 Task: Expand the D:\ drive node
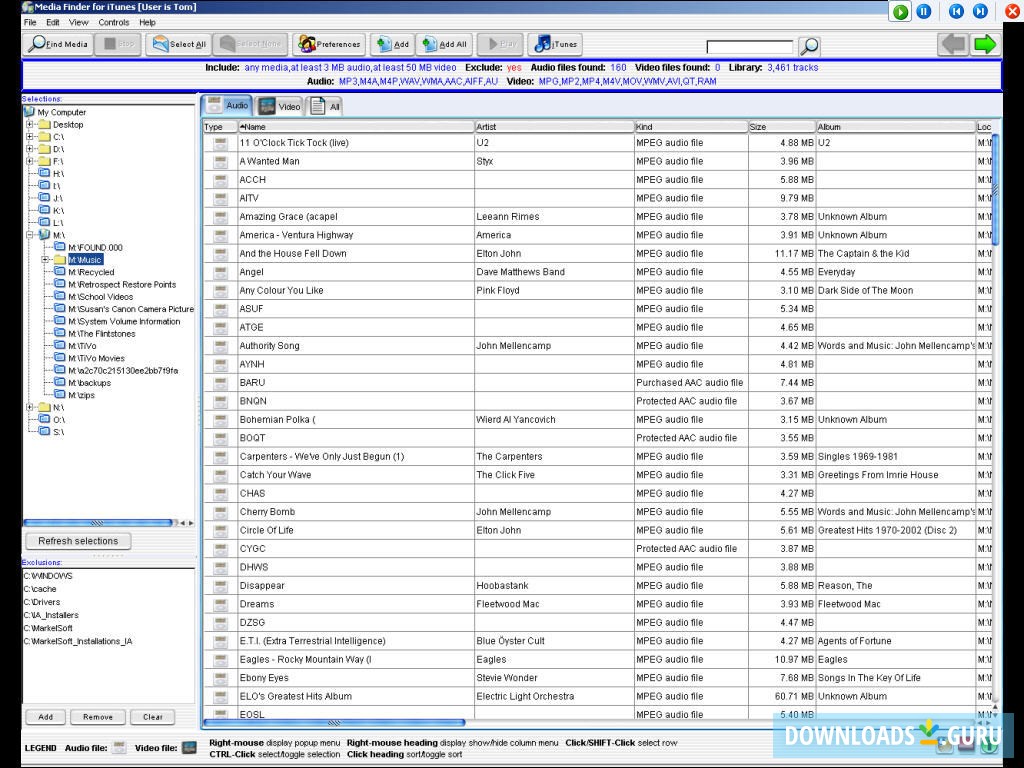(x=29, y=149)
